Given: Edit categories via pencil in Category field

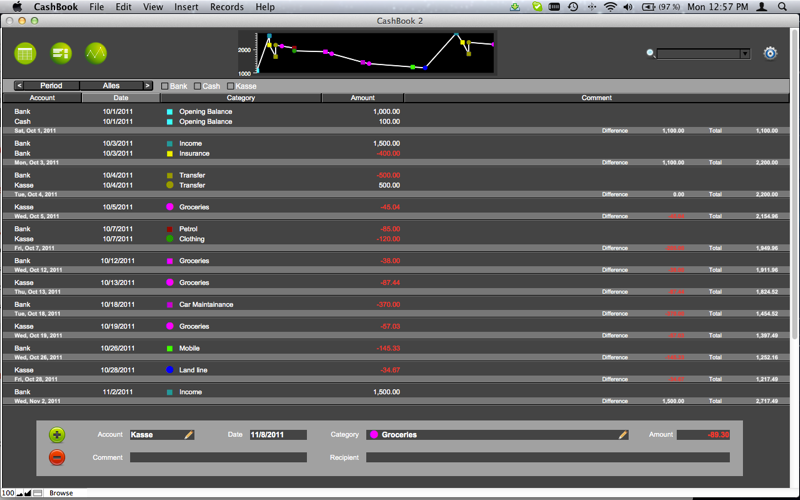Looking at the screenshot, I should pyautogui.click(x=622, y=435).
